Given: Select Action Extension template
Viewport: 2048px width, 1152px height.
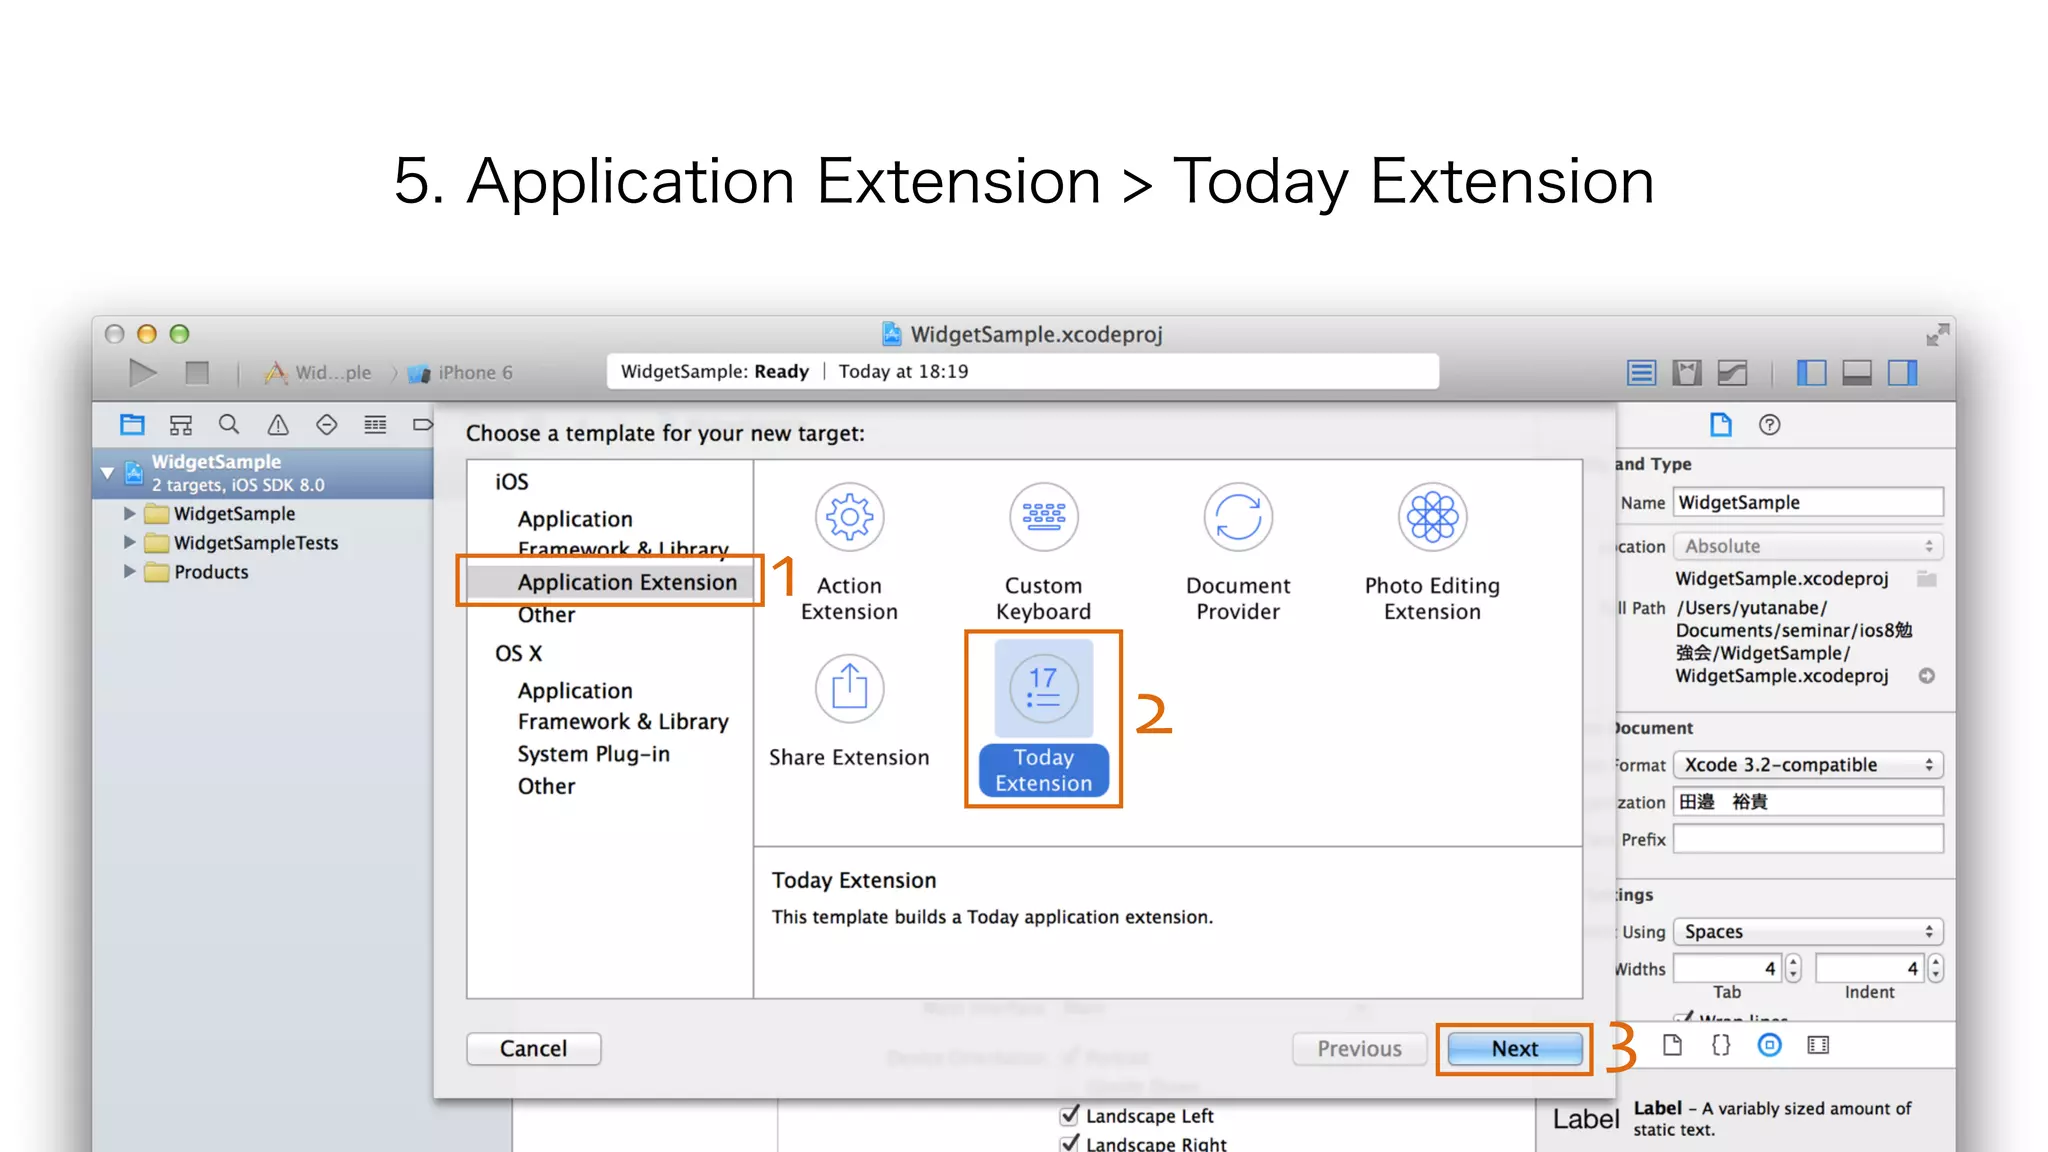Looking at the screenshot, I should (849, 553).
